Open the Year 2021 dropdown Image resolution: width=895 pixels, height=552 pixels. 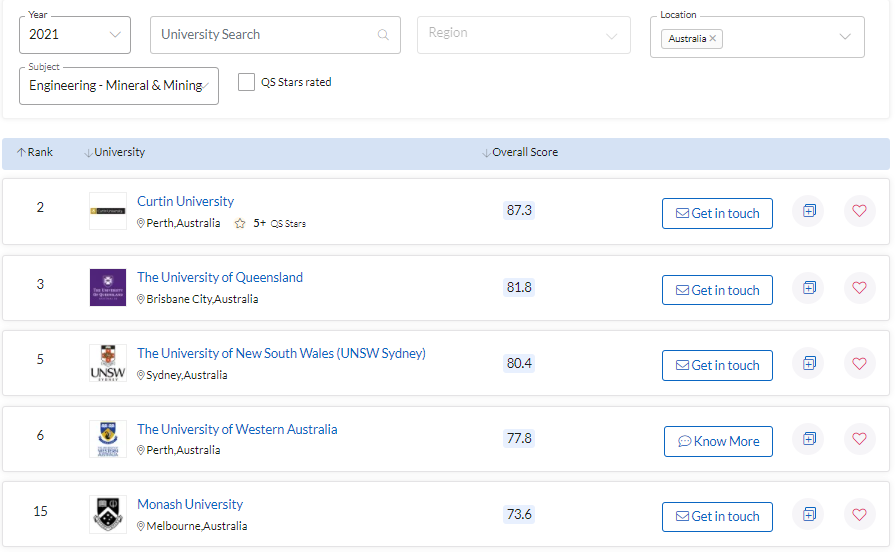pos(75,35)
